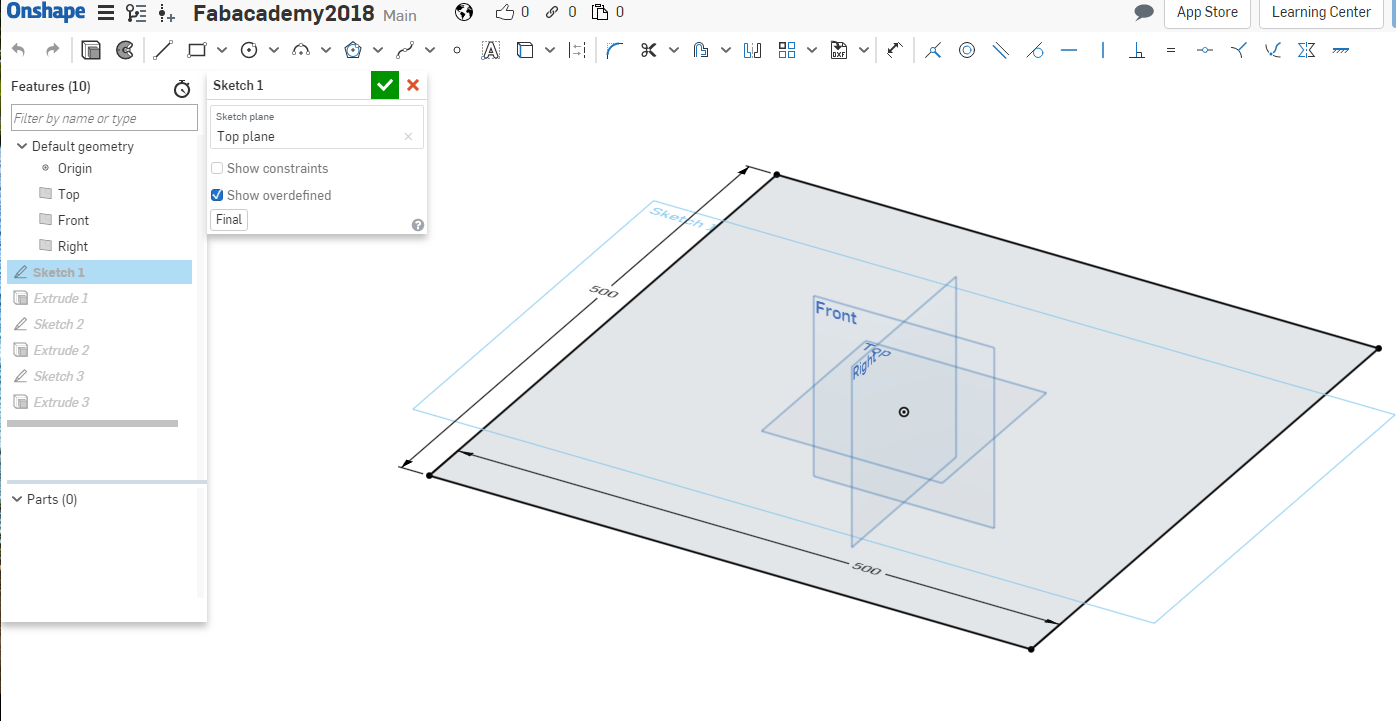Select the Sketch fillet tool
This screenshot has width=1396, height=721.
[615, 50]
